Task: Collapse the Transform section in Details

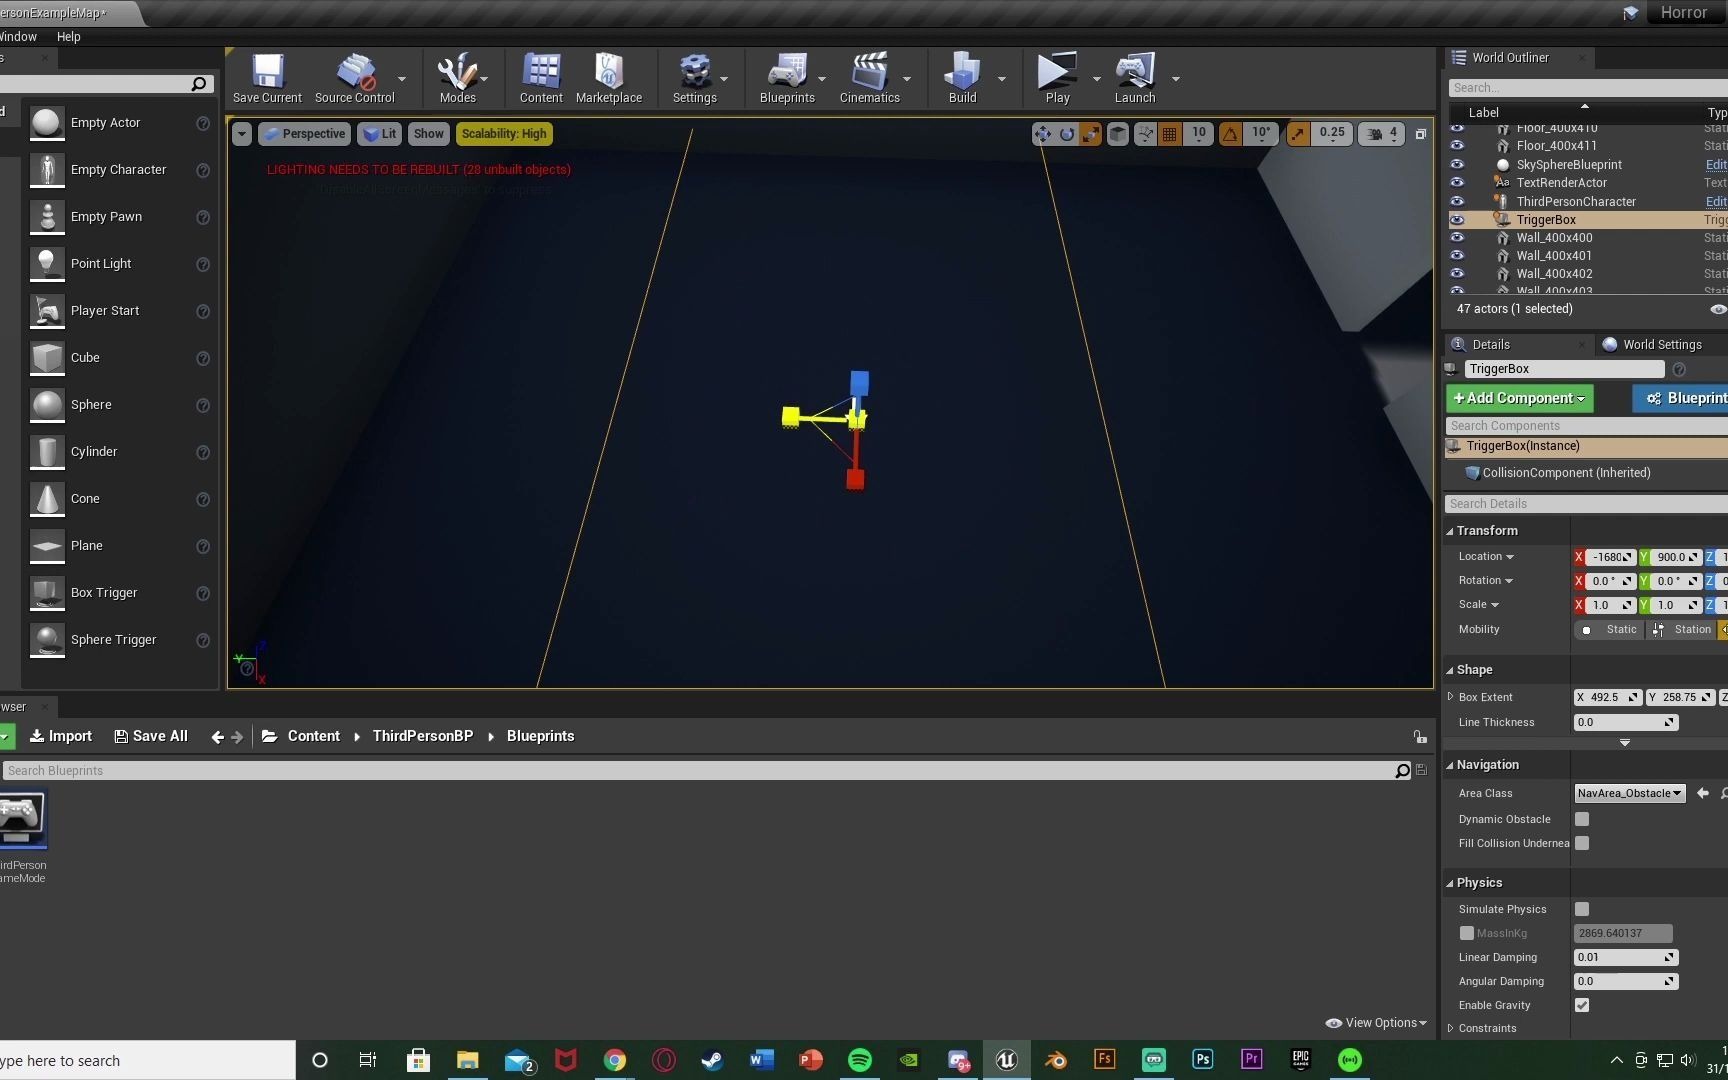Action: point(1450,530)
